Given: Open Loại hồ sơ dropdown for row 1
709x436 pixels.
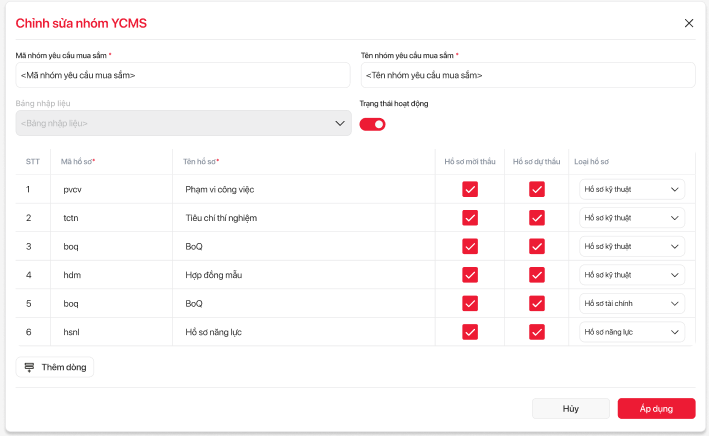Looking at the screenshot, I should click(632, 189).
